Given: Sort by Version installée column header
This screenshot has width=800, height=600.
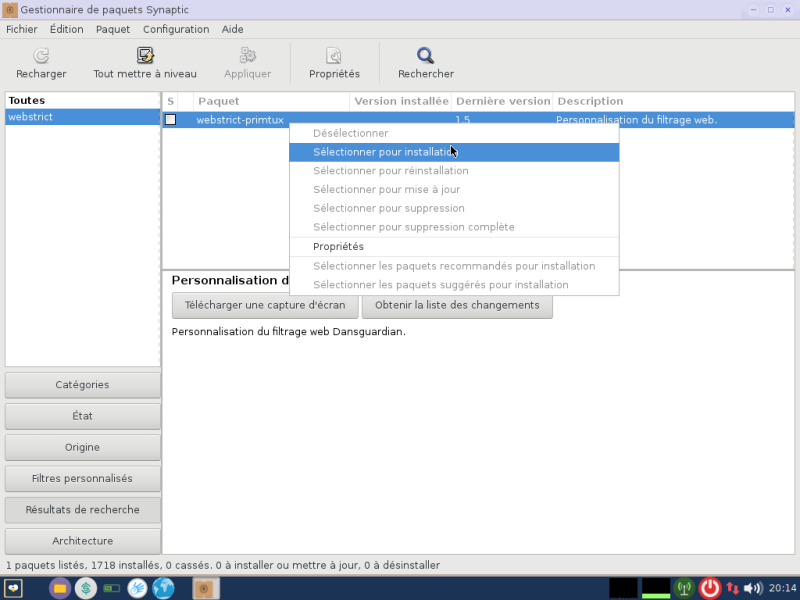Looking at the screenshot, I should (401, 101).
